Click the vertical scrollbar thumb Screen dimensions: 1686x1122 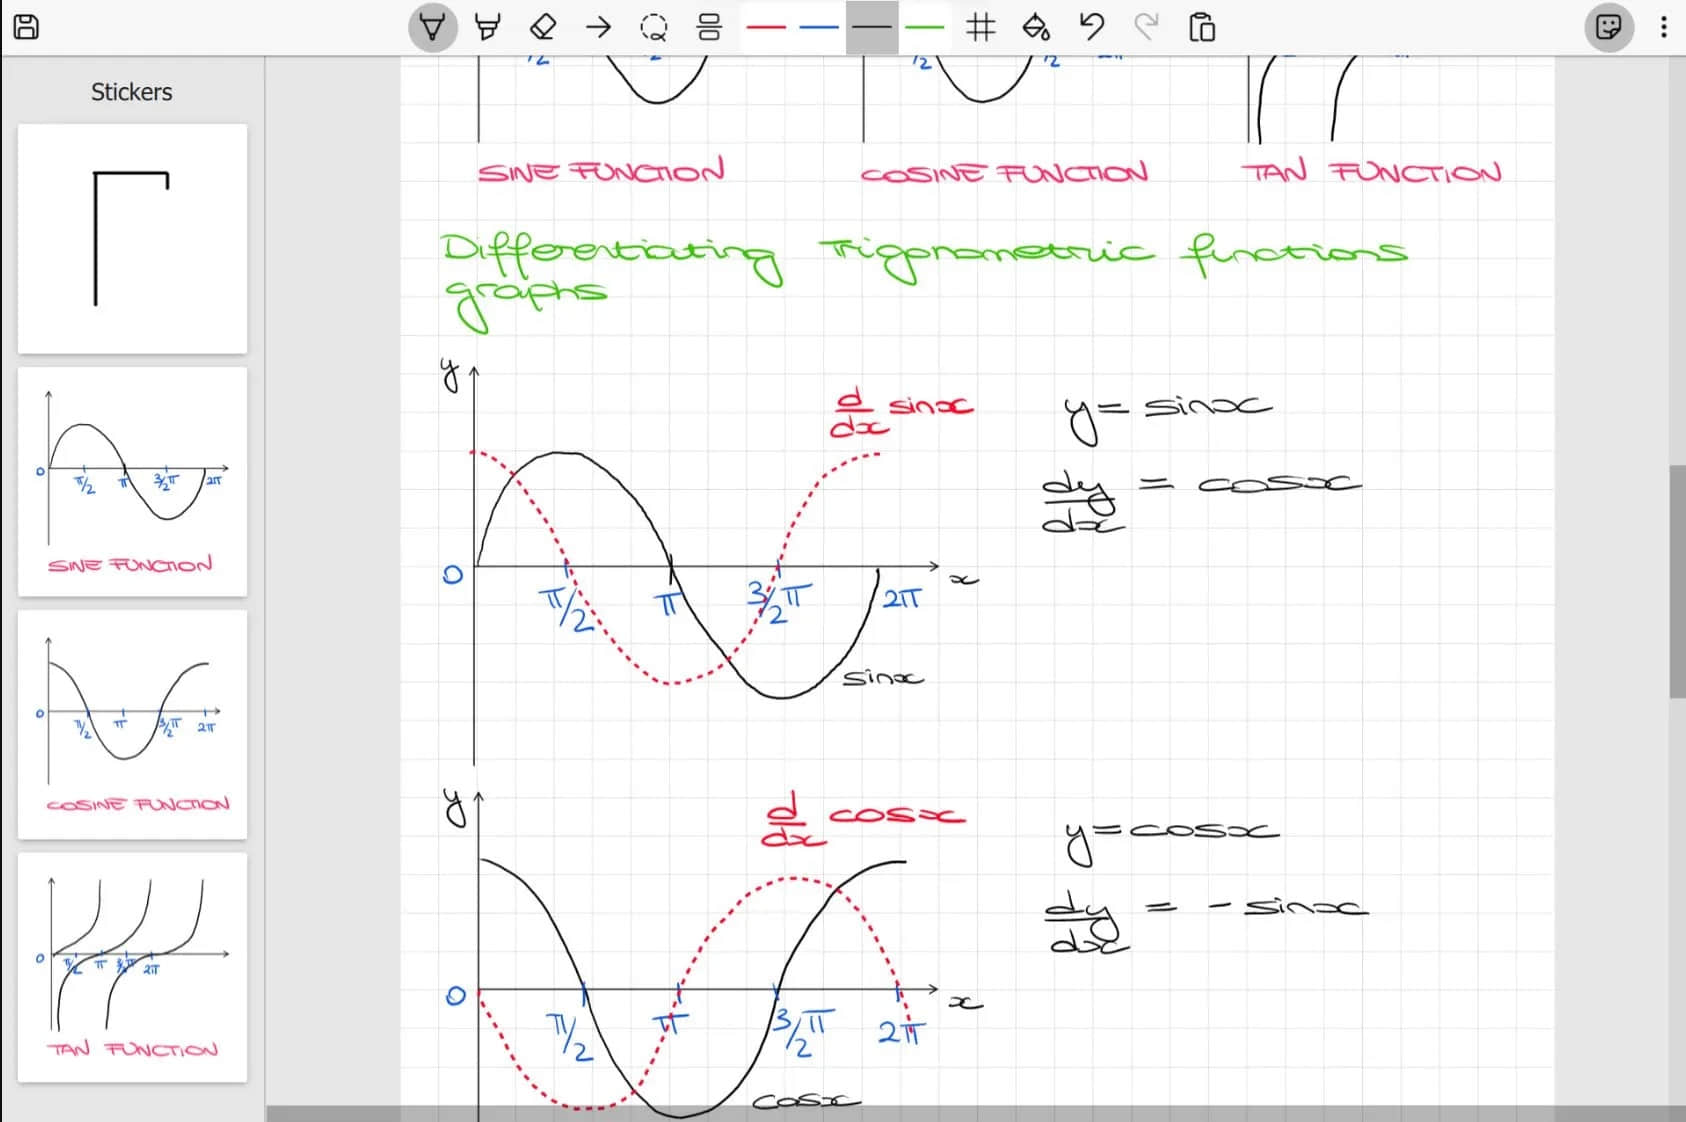(1677, 580)
